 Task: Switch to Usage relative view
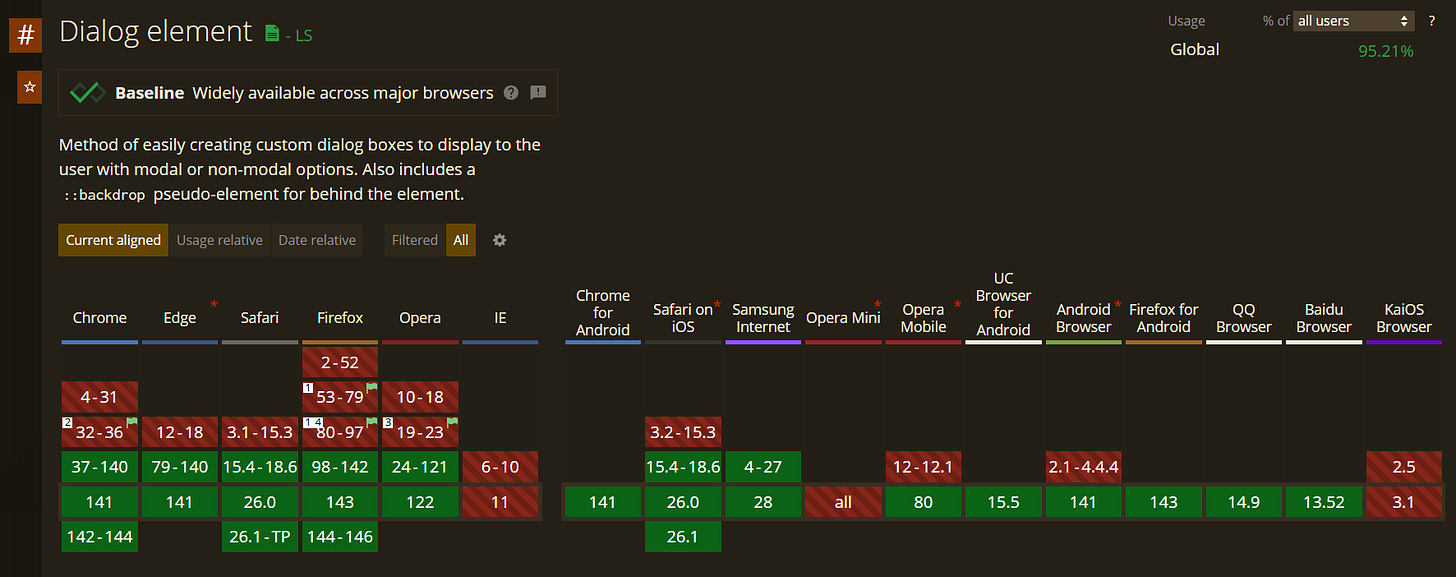pyautogui.click(x=220, y=240)
